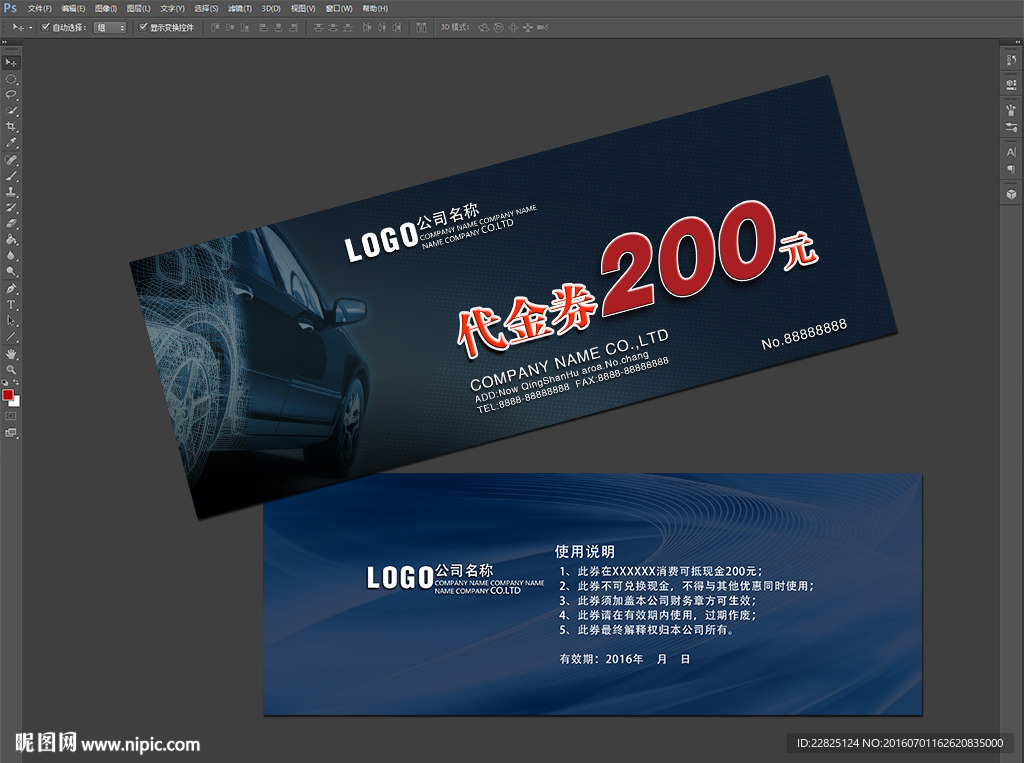The height and width of the screenshot is (763, 1024).
Task: Swap foreground and background colors
Action: [x=16, y=383]
